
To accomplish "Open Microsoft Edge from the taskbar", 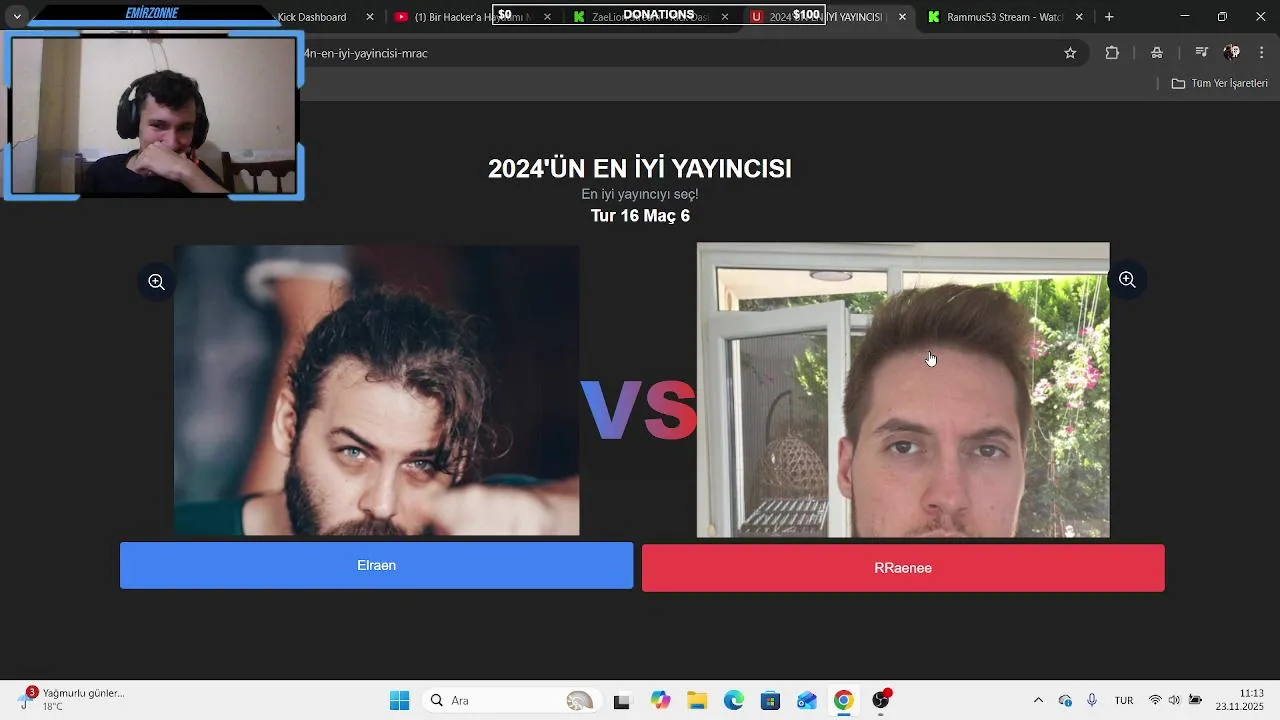I will point(734,701).
